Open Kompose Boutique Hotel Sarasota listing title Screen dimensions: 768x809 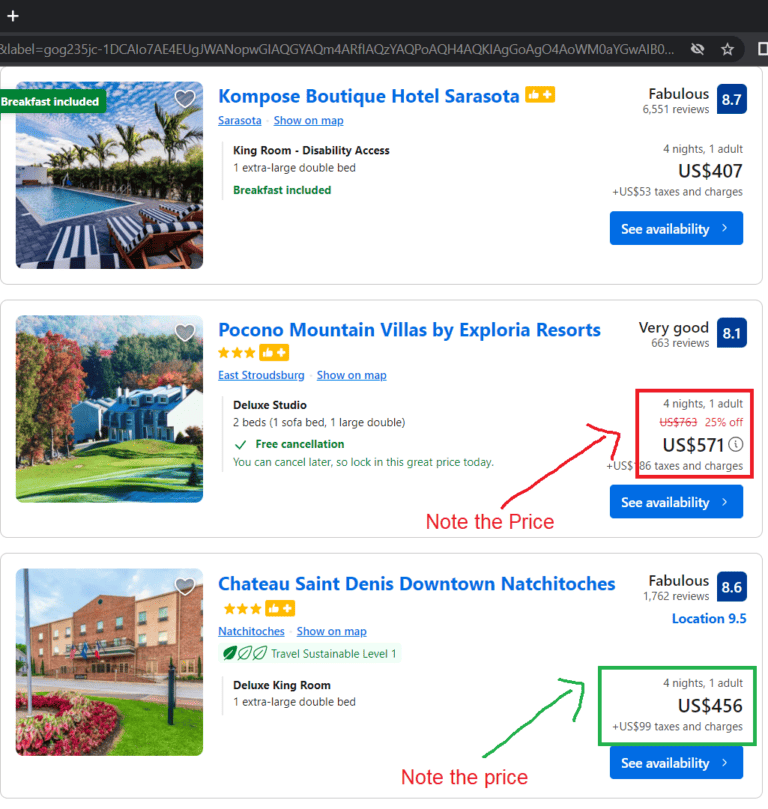click(x=368, y=97)
